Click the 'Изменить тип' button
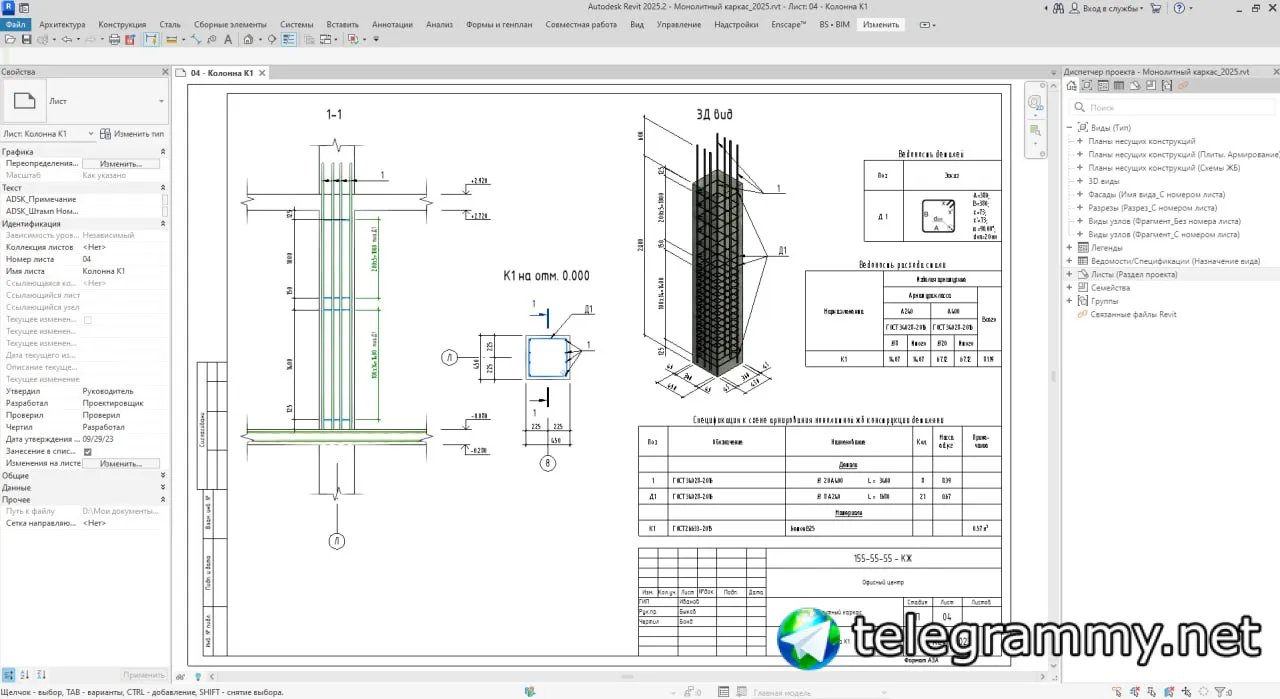Viewport: 1280px width, 699px height. [x=132, y=133]
